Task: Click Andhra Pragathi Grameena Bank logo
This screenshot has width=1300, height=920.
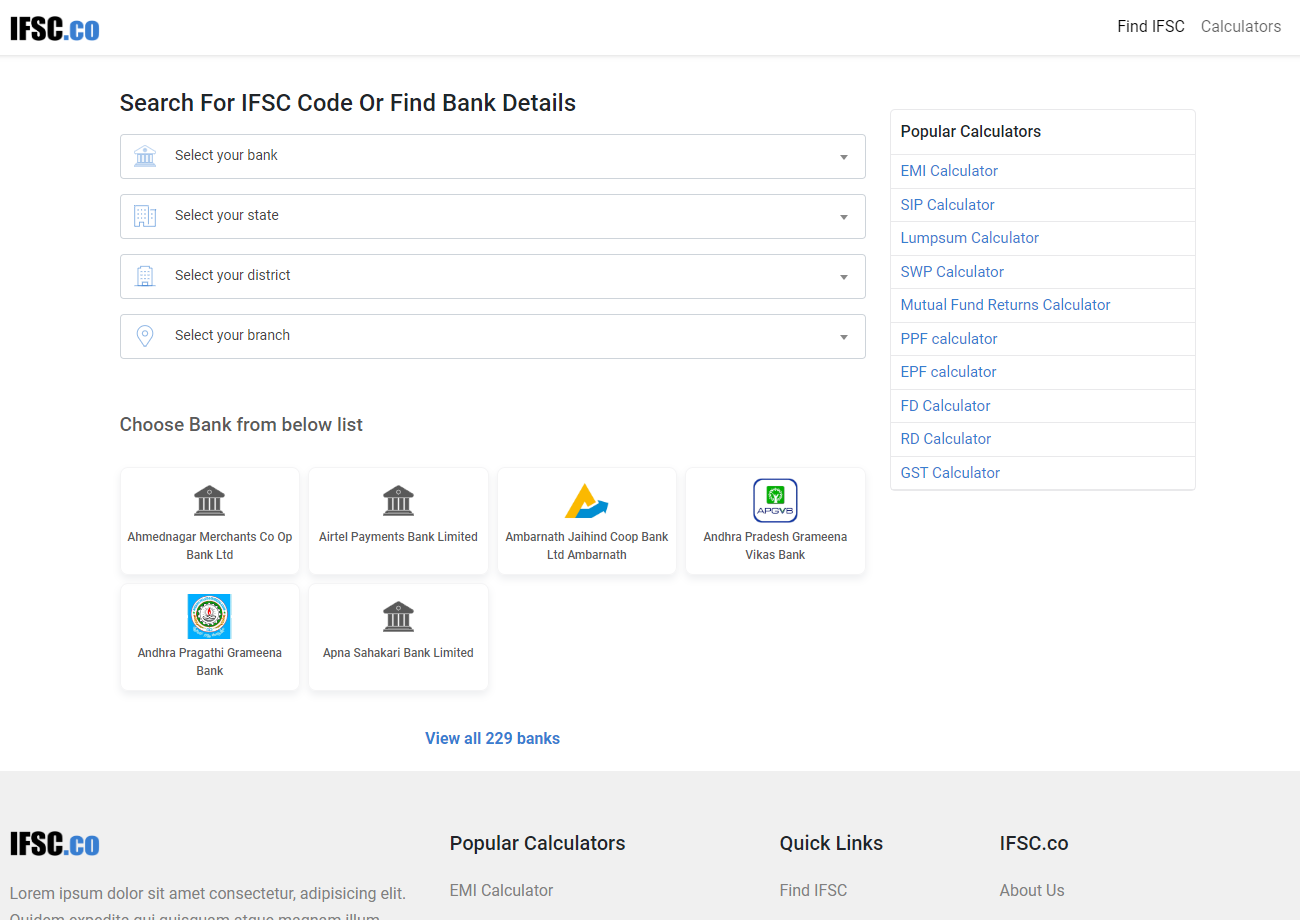Action: (210, 616)
